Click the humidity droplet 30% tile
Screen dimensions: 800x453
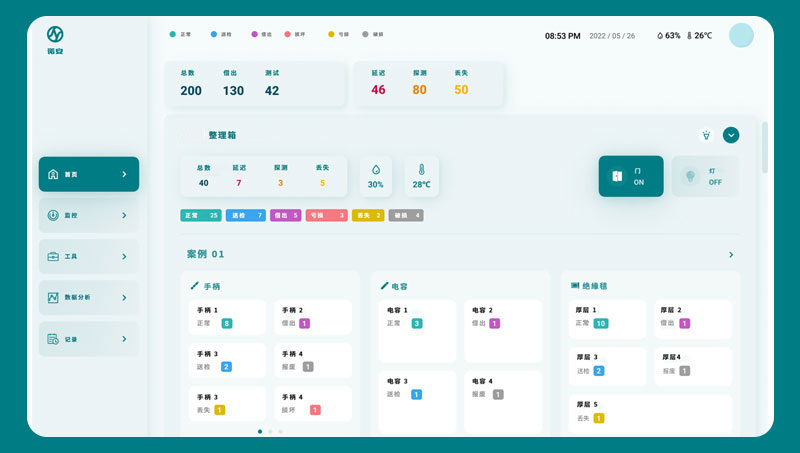point(375,176)
